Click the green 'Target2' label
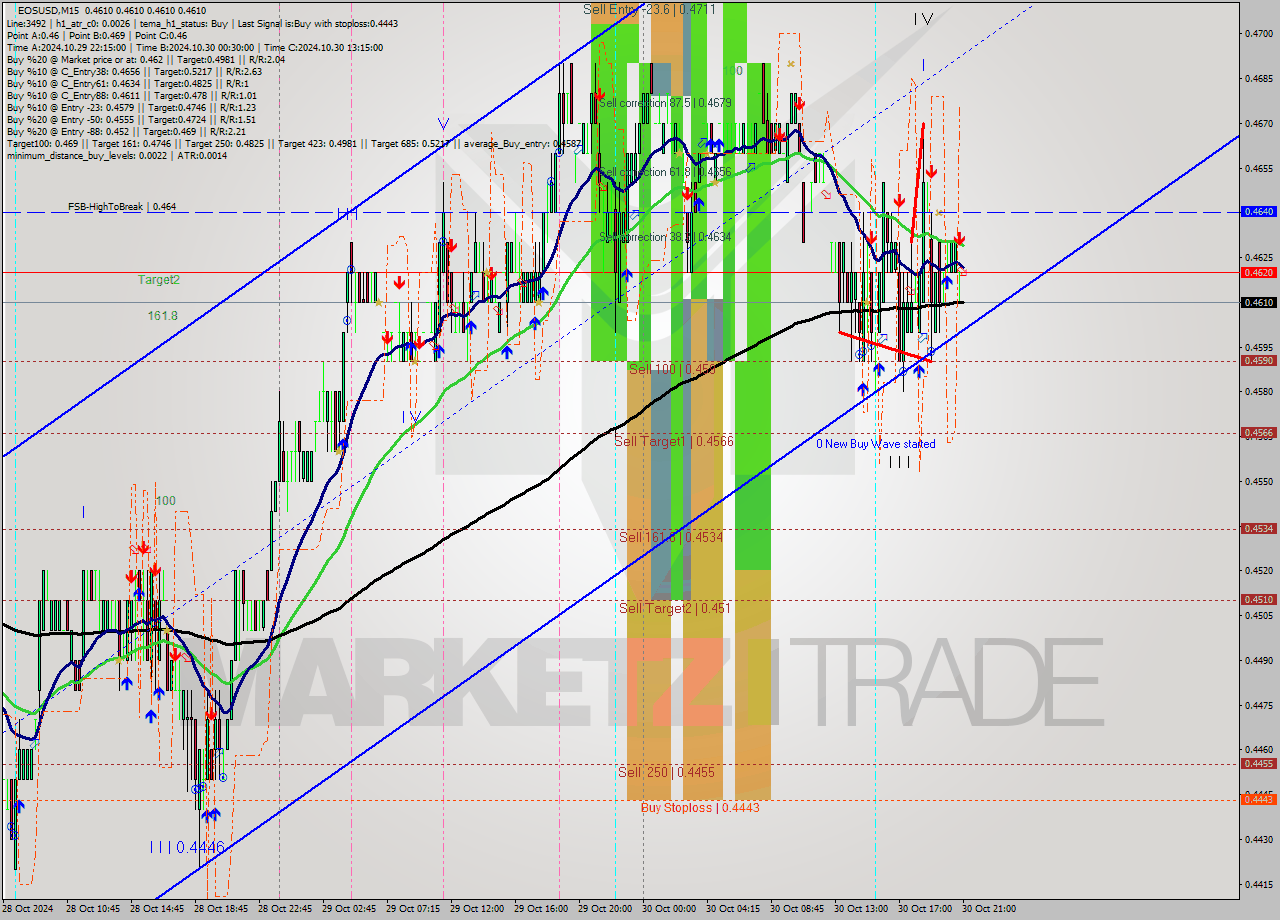 point(159,280)
